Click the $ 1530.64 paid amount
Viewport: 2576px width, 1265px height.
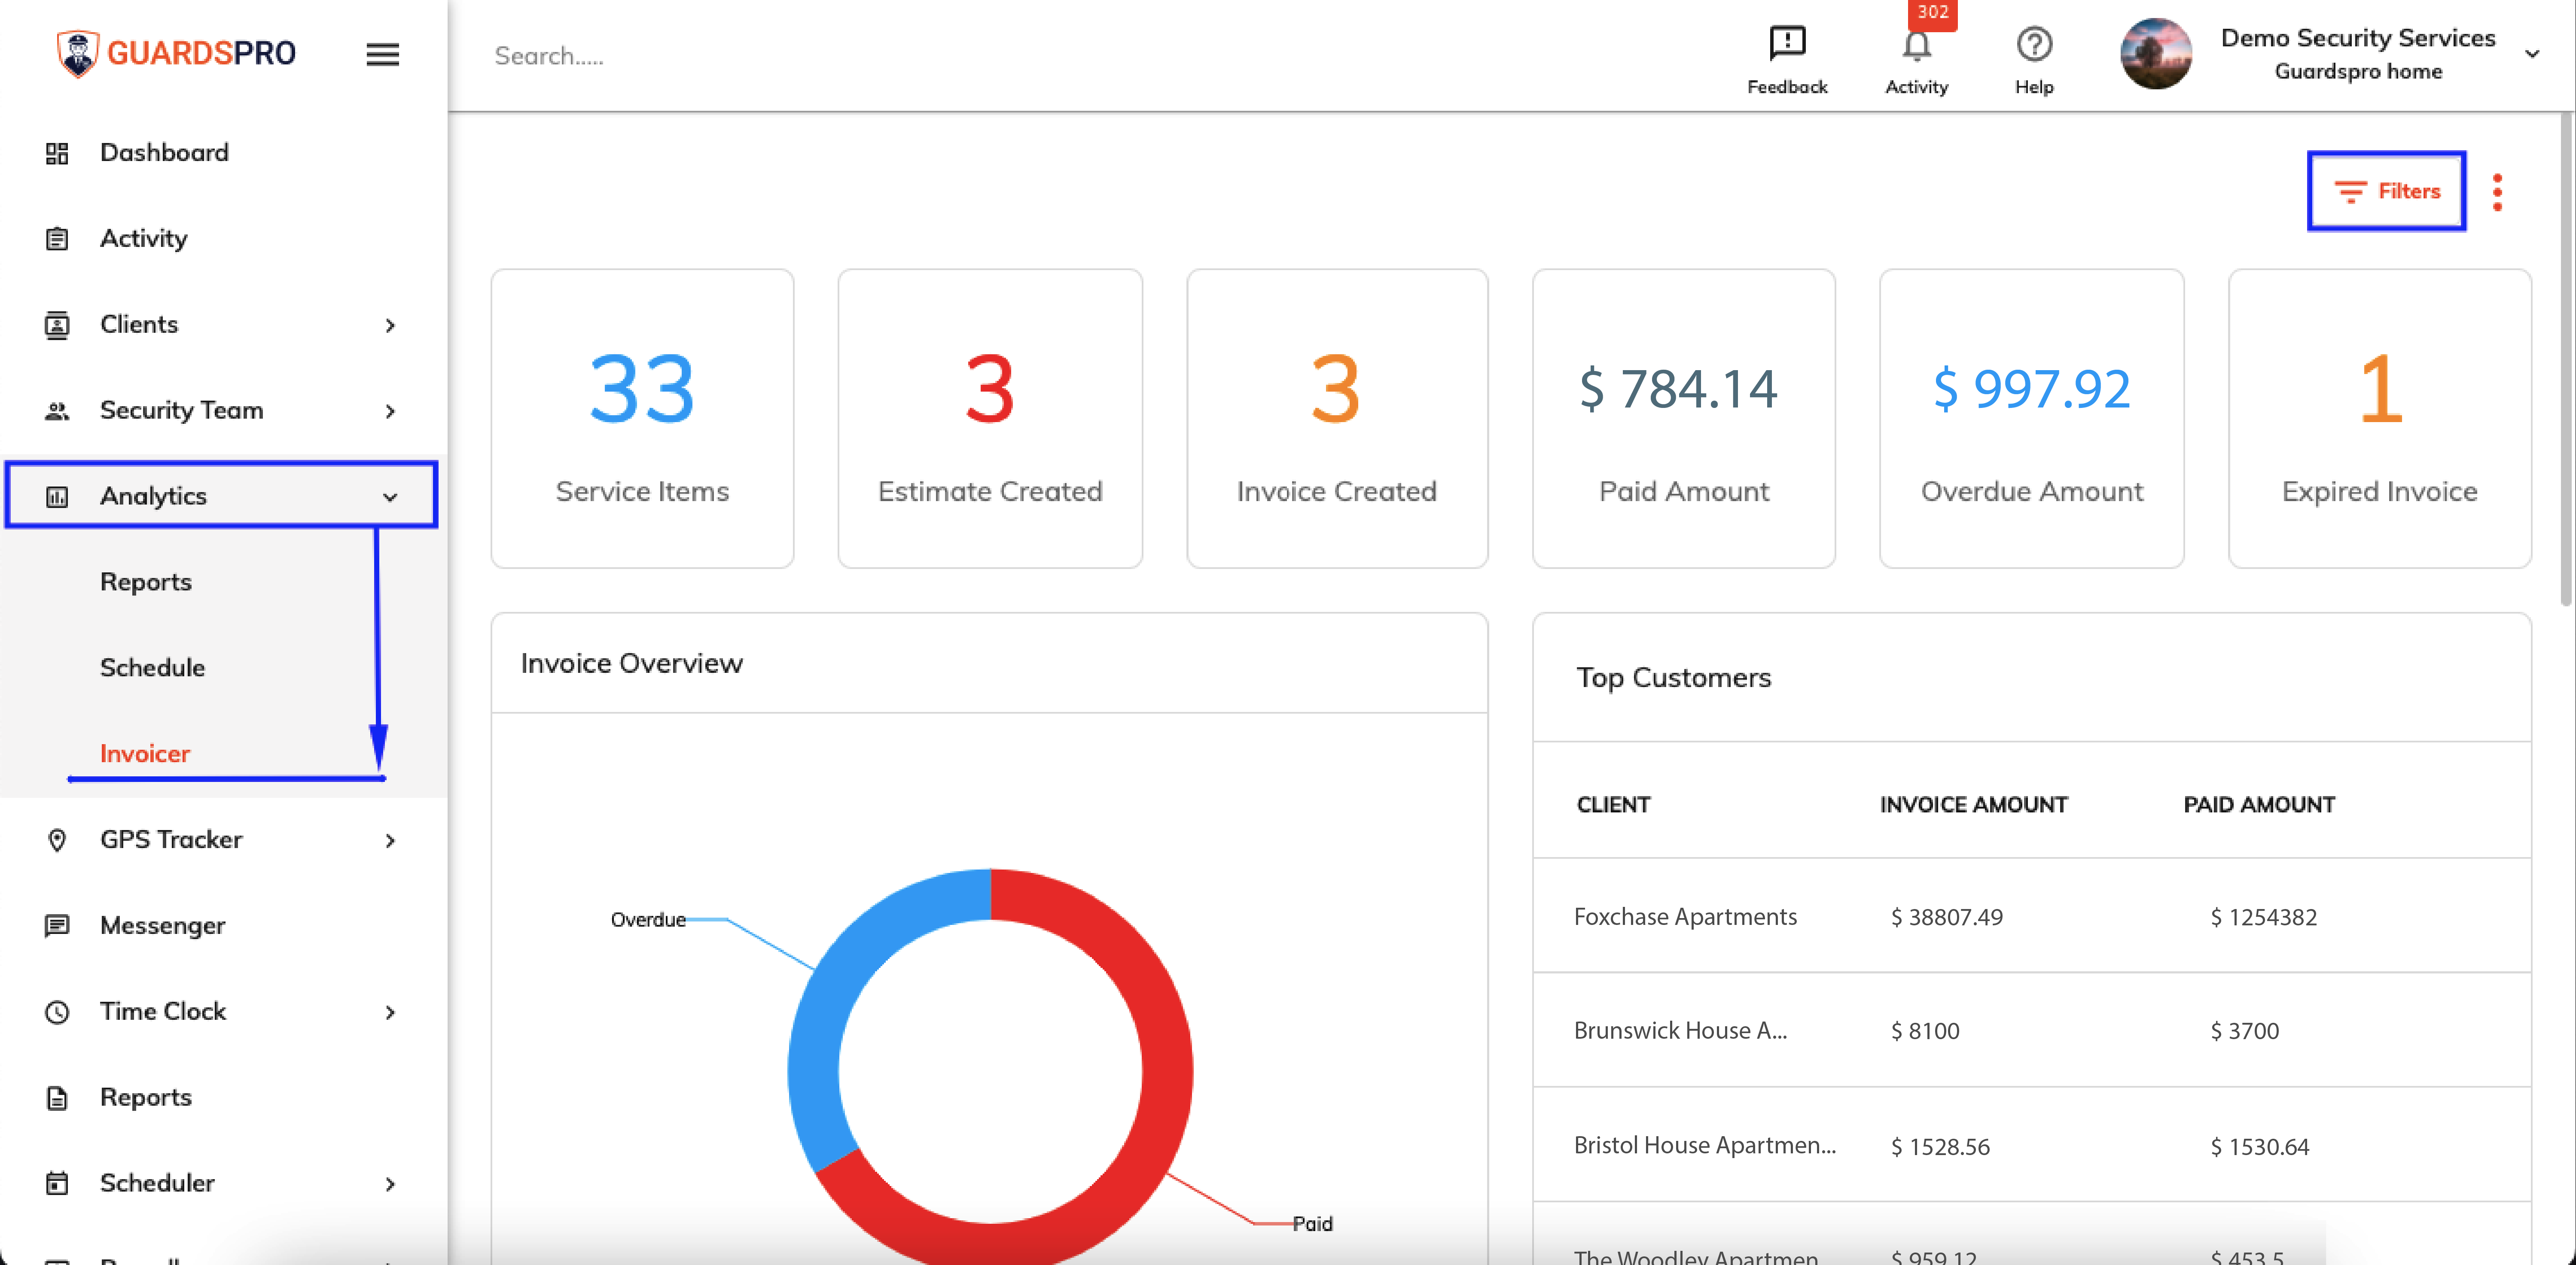tap(2259, 1147)
